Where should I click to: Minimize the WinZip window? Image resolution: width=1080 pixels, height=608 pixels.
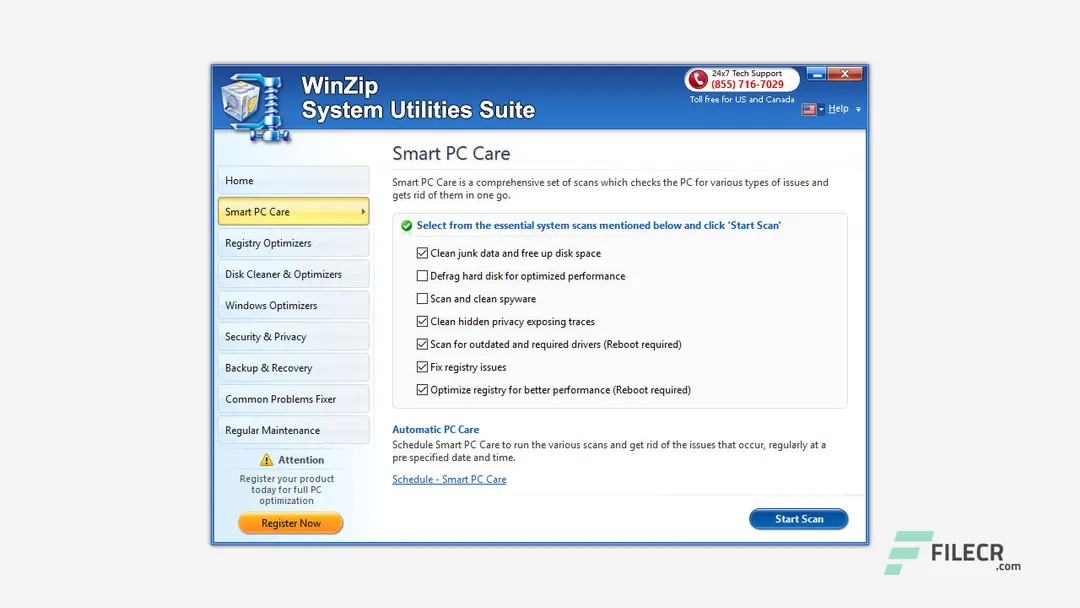coord(816,74)
